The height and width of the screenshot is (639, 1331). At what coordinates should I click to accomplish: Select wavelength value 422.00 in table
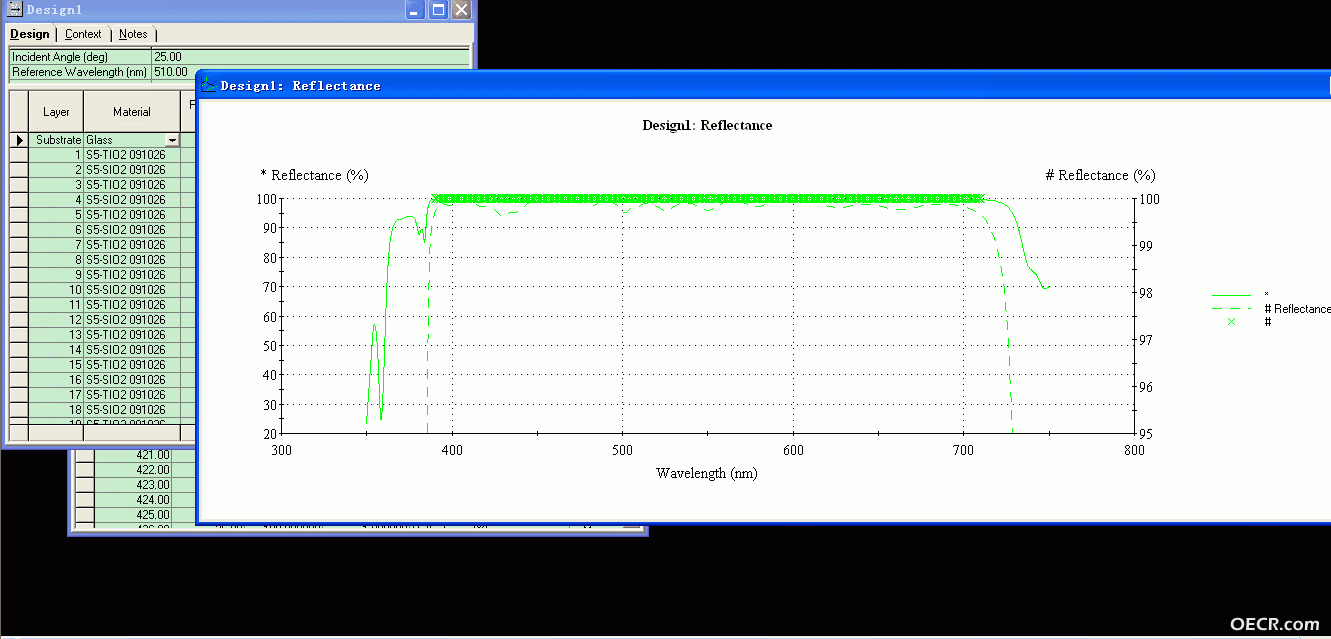tap(134, 470)
